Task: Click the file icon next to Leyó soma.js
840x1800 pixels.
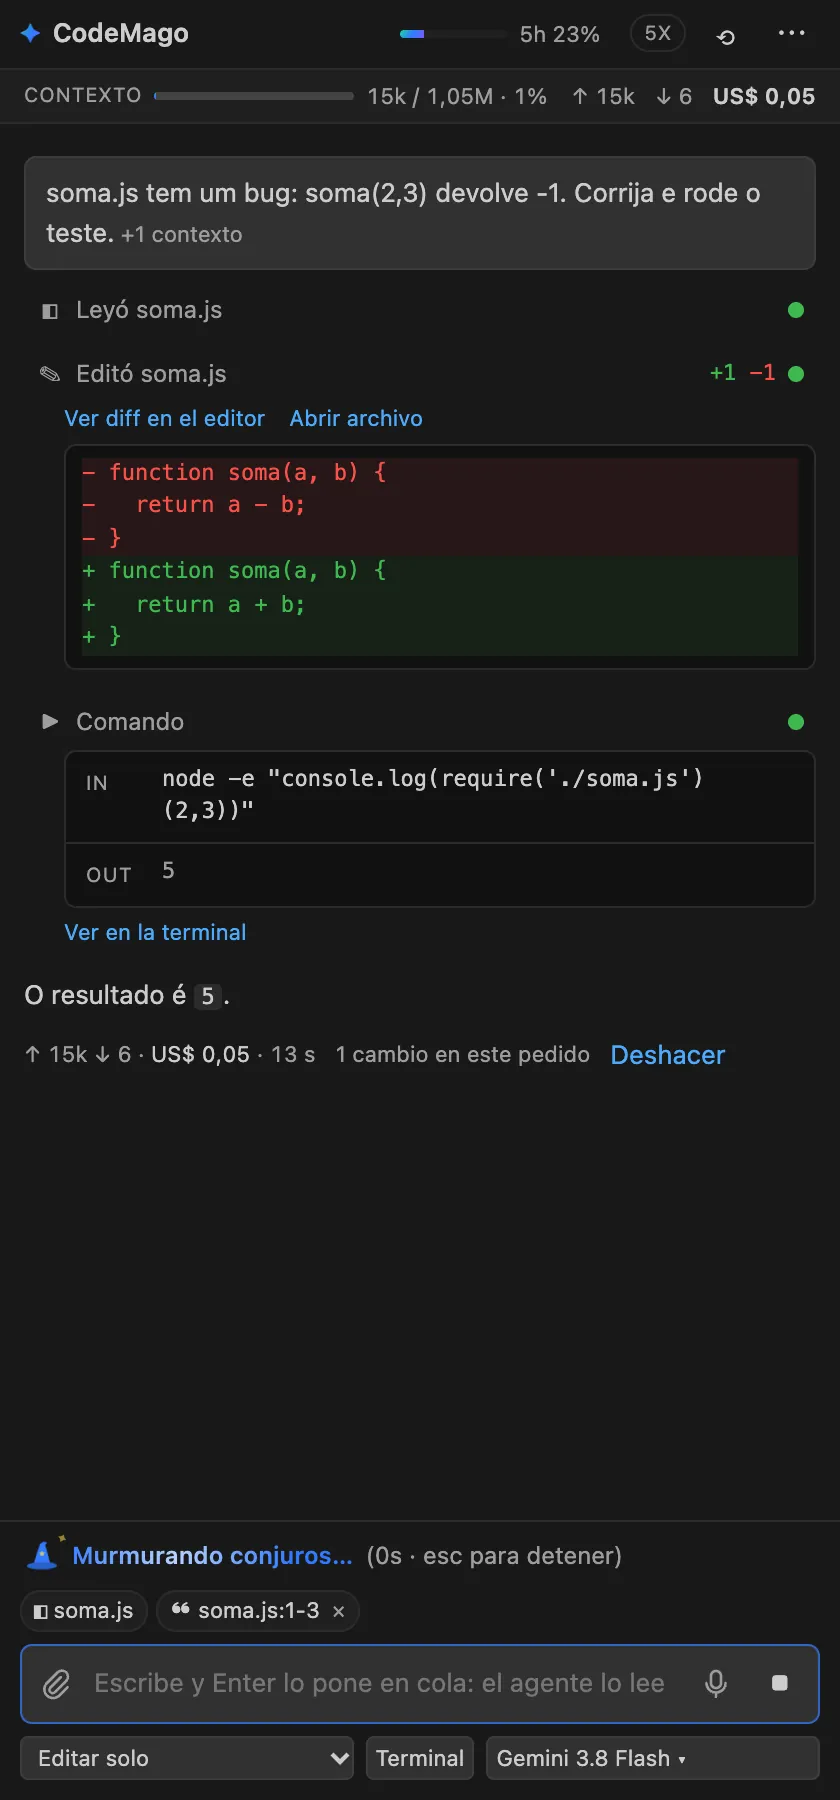Action: (49, 311)
